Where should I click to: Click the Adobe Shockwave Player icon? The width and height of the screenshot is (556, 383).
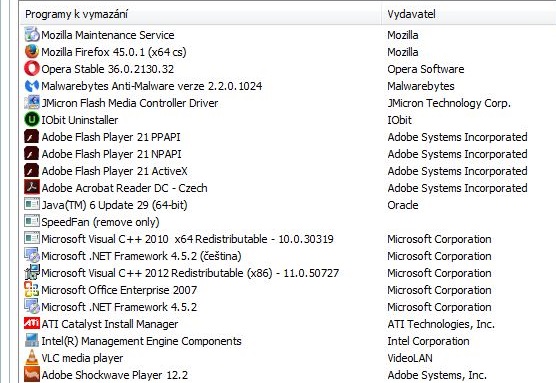click(x=32, y=374)
